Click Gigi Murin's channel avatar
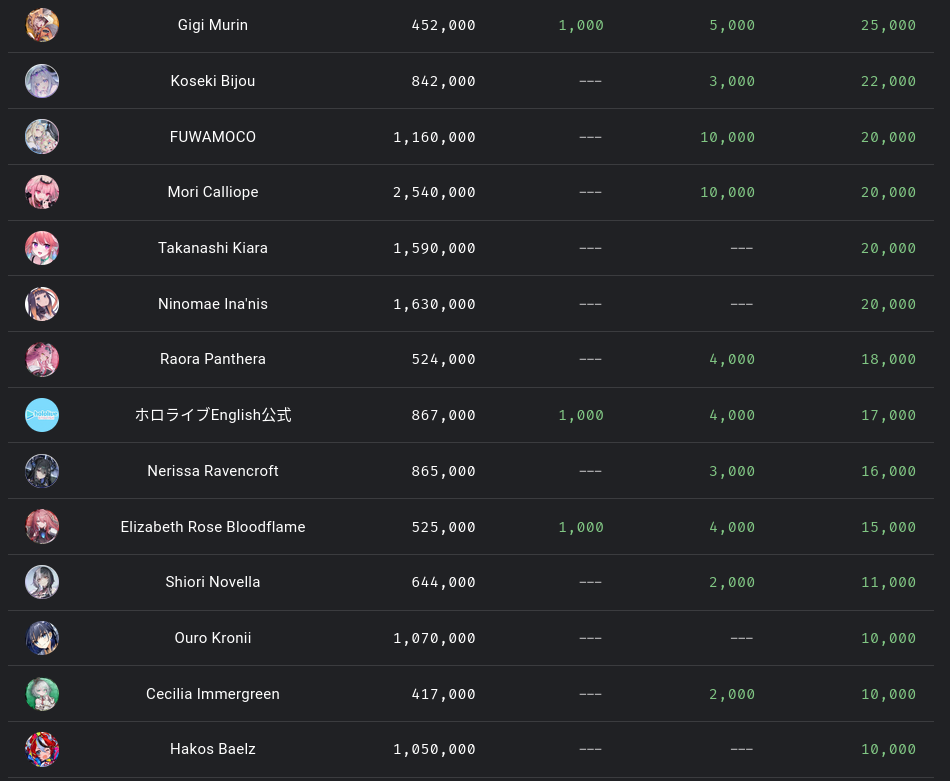Image resolution: width=950 pixels, height=781 pixels. coord(42,25)
